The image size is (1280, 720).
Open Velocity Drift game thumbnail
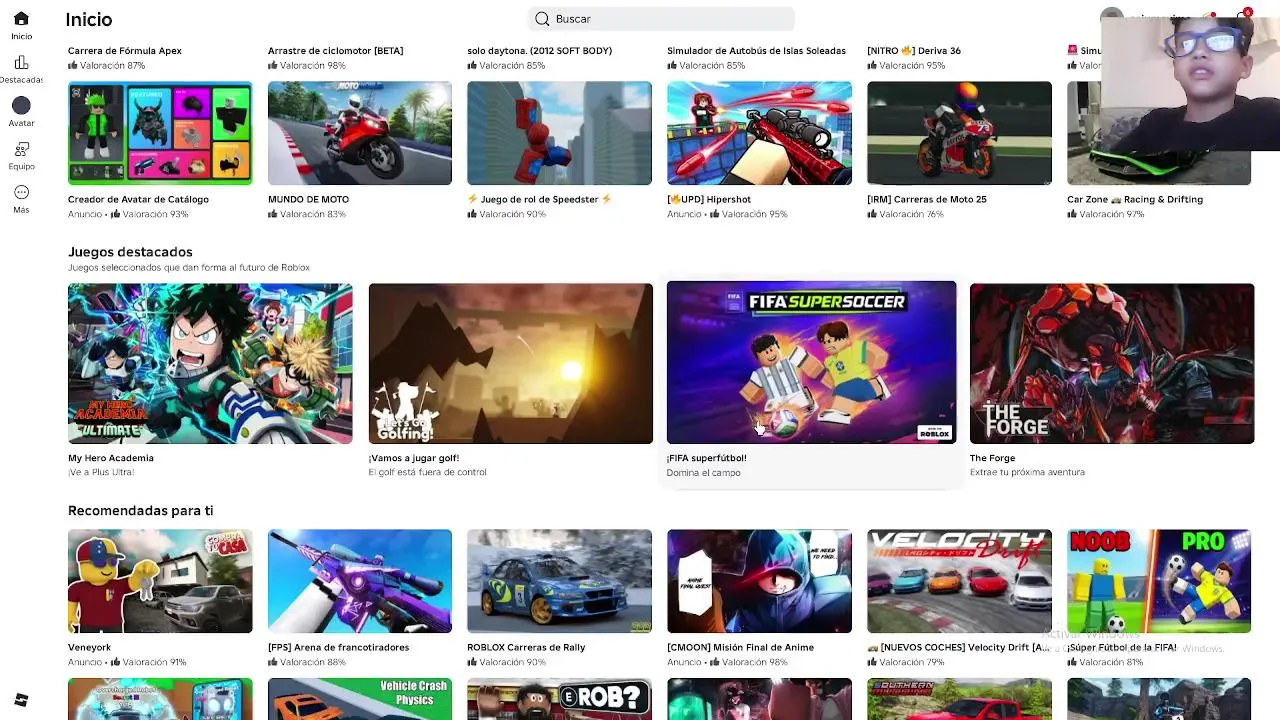pos(959,581)
